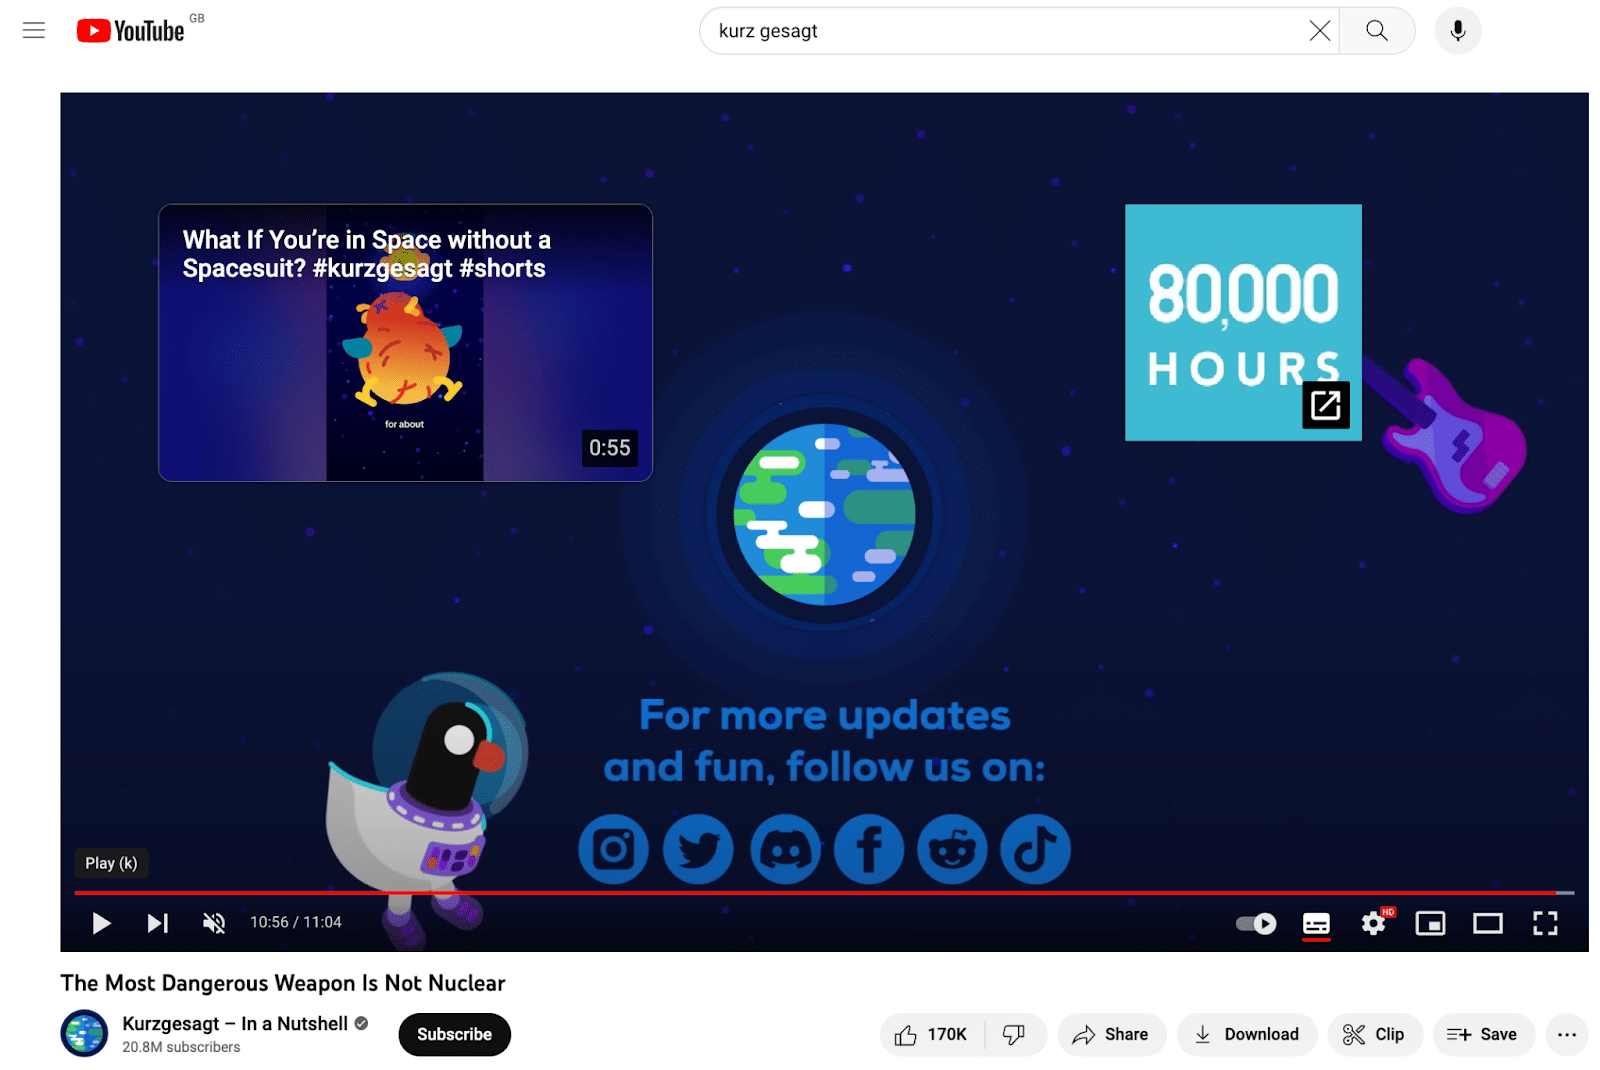This screenshot has width=1600, height=1070.
Task: Dislike the video
Action: (1015, 1035)
